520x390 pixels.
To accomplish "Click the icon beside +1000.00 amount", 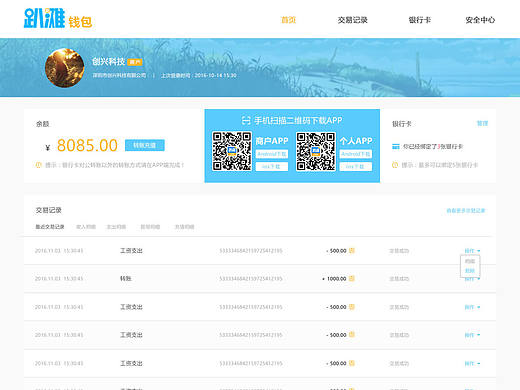I will tap(352, 278).
